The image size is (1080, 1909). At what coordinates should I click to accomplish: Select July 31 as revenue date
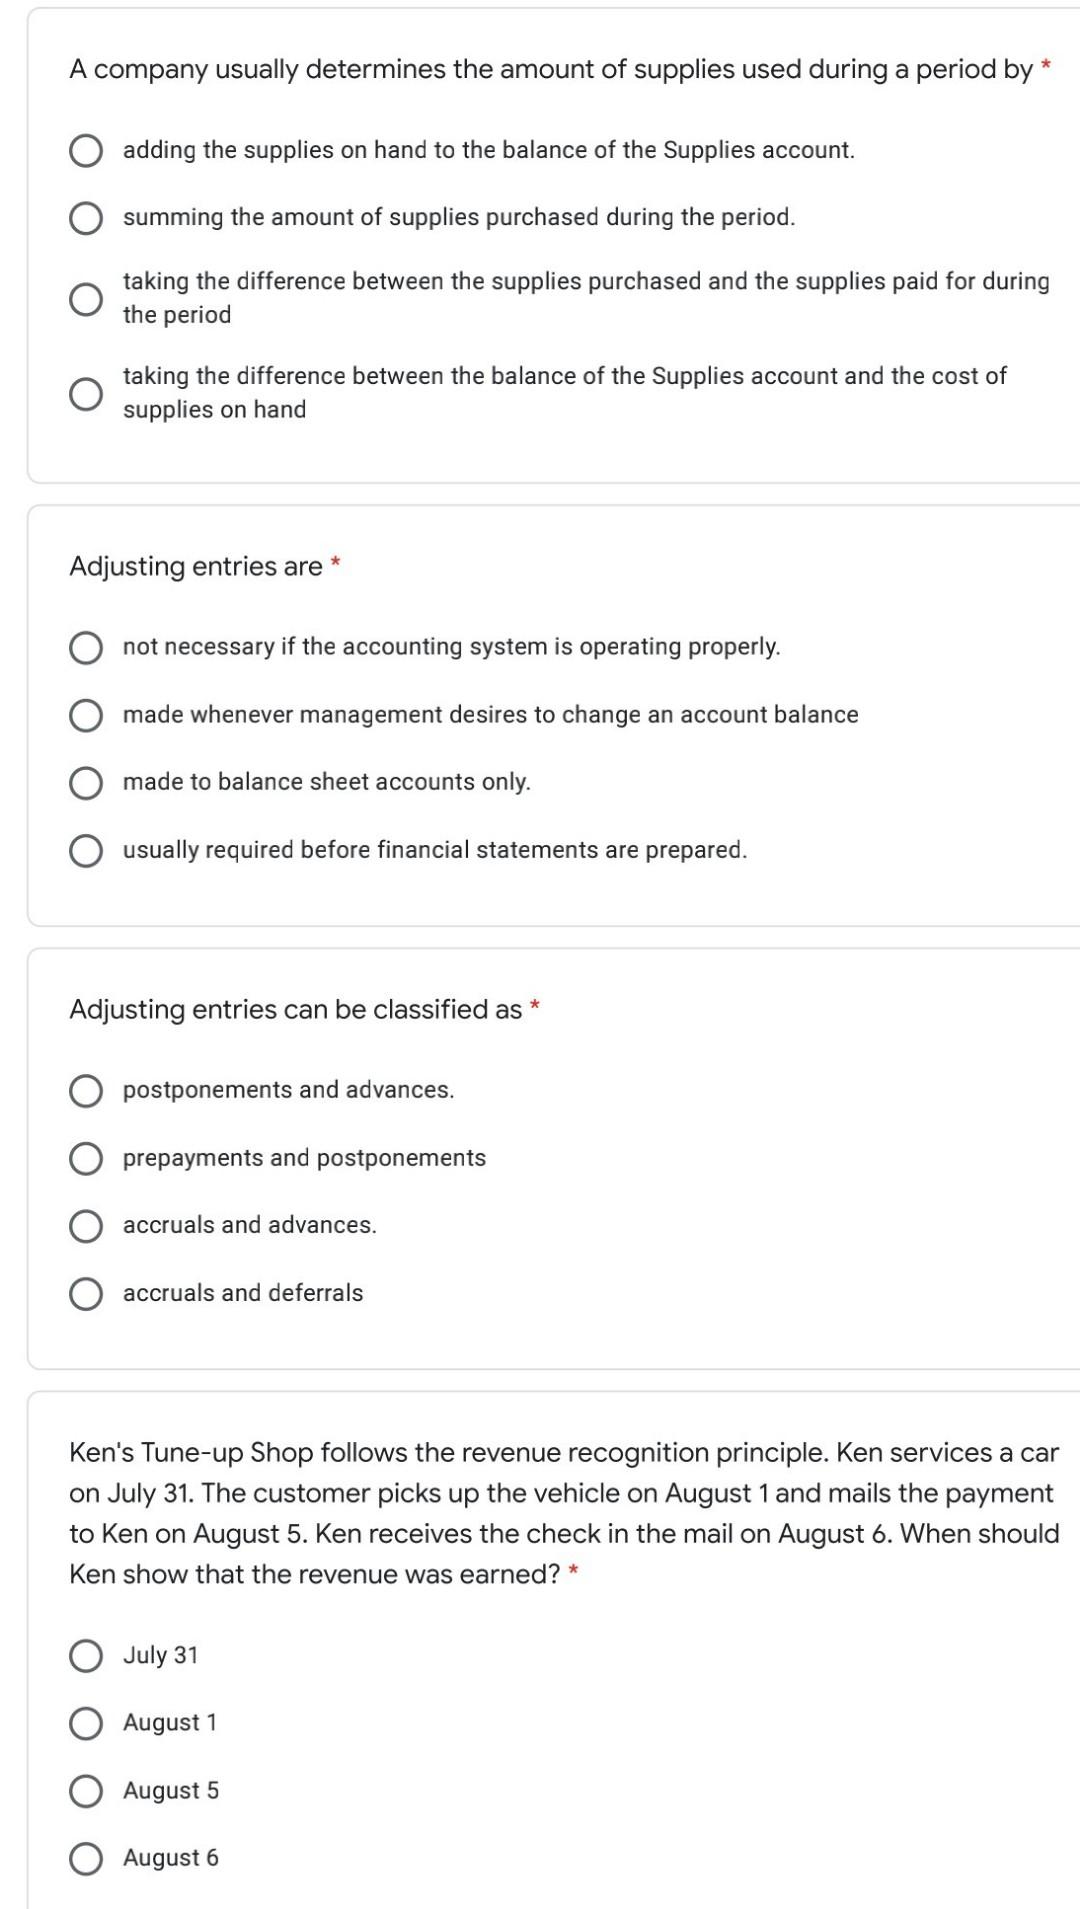pyautogui.click(x=86, y=1656)
